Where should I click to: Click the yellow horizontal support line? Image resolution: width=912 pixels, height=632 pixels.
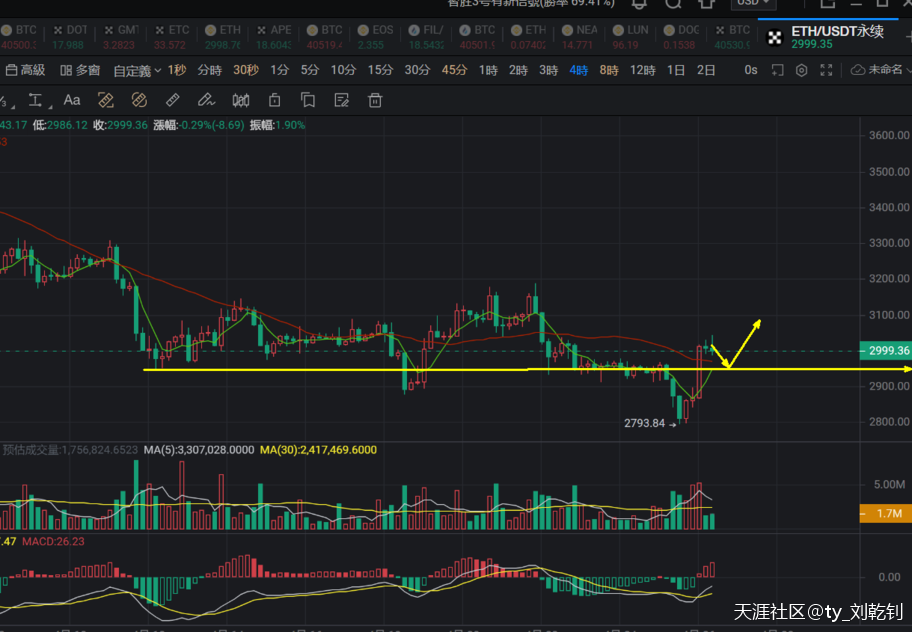[300, 370]
